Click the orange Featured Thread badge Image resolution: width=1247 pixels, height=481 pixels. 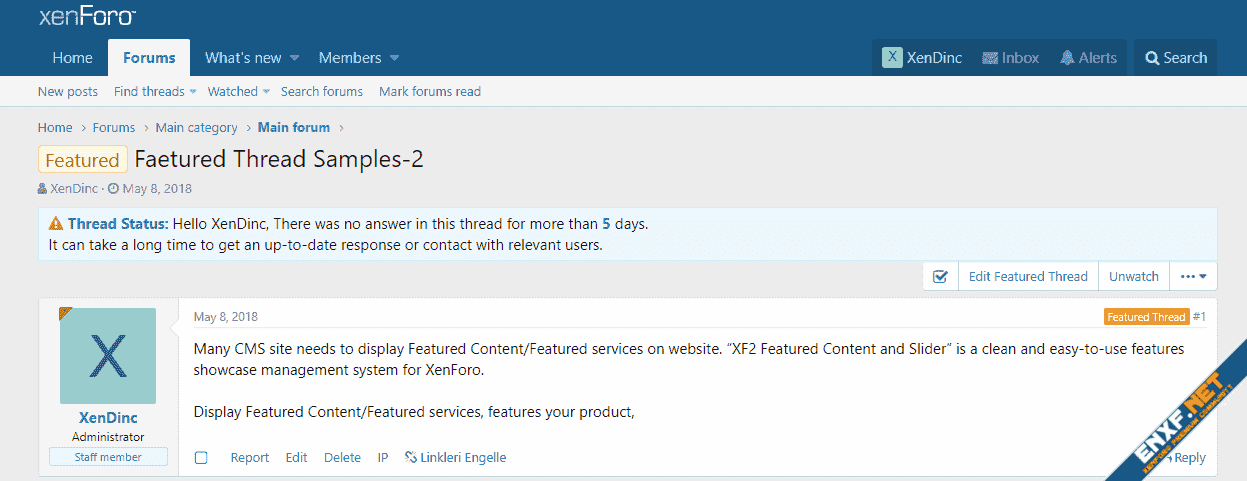click(x=1146, y=317)
